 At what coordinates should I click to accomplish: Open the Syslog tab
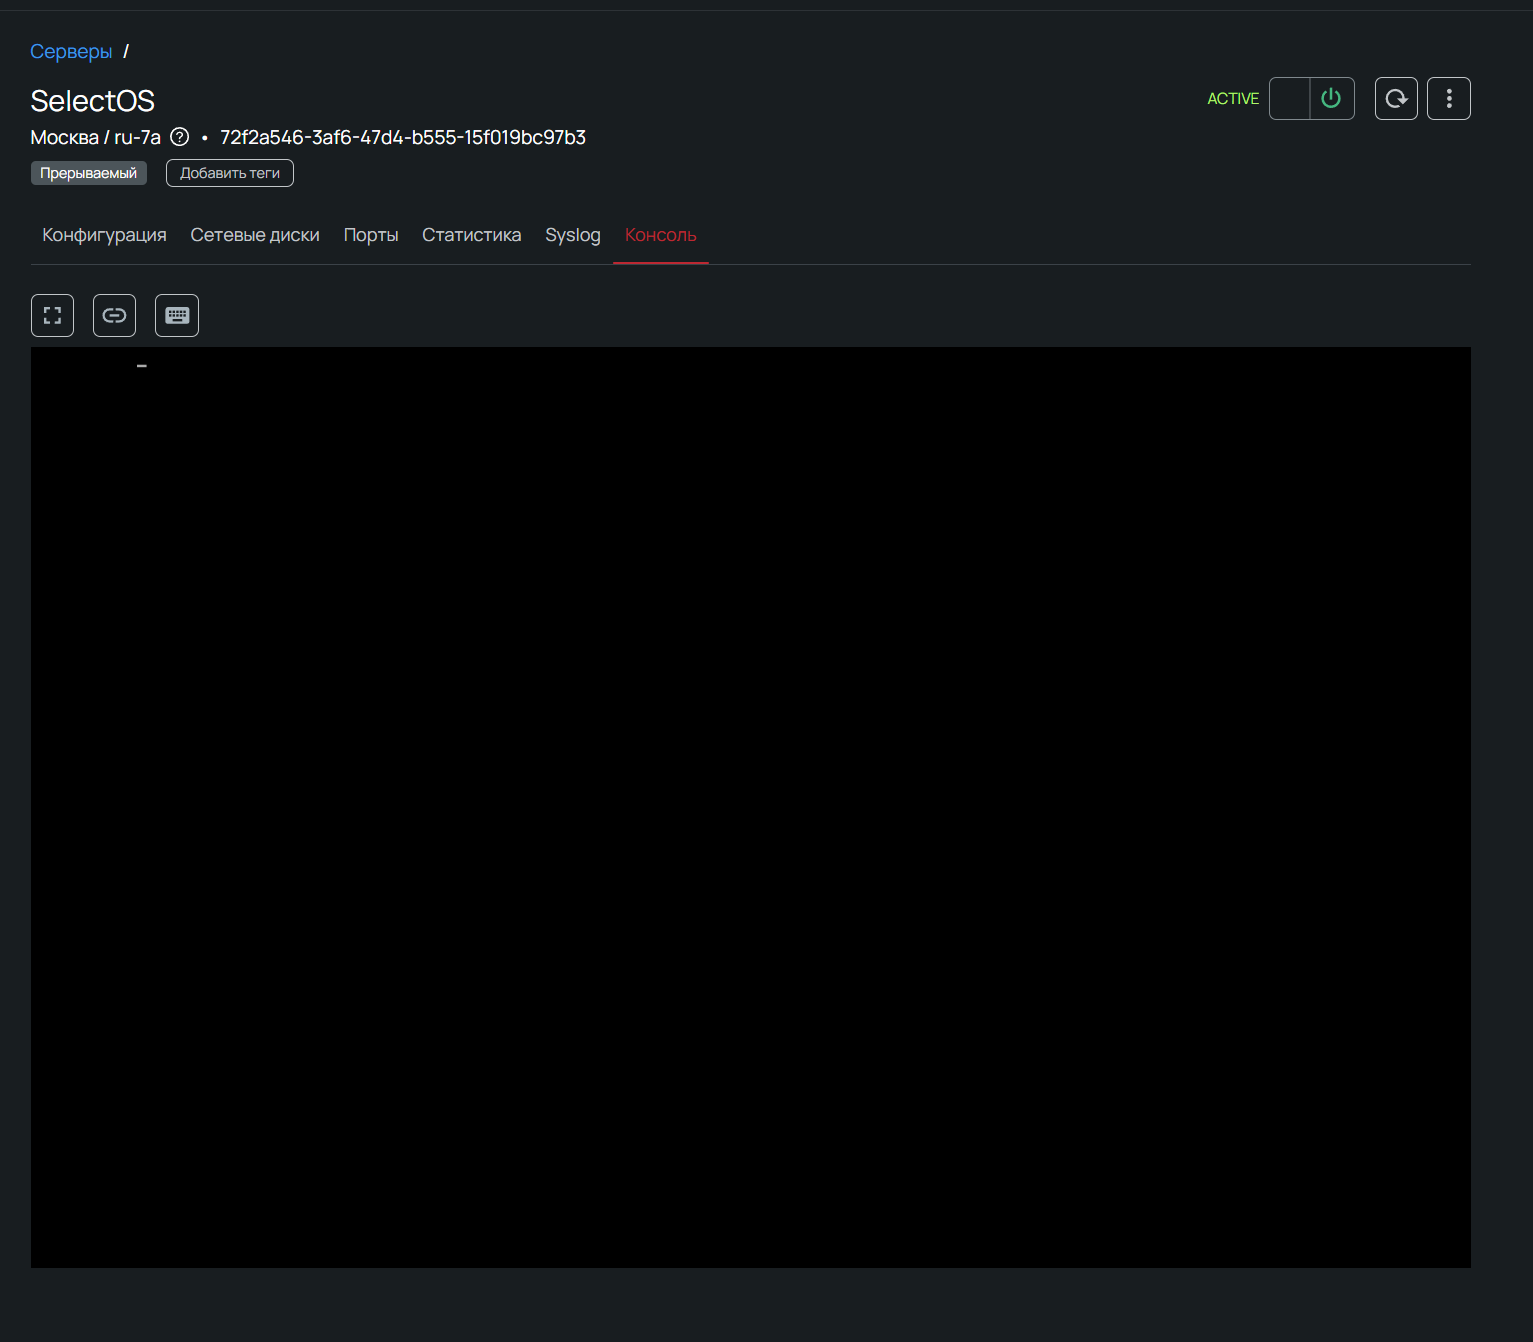[572, 235]
